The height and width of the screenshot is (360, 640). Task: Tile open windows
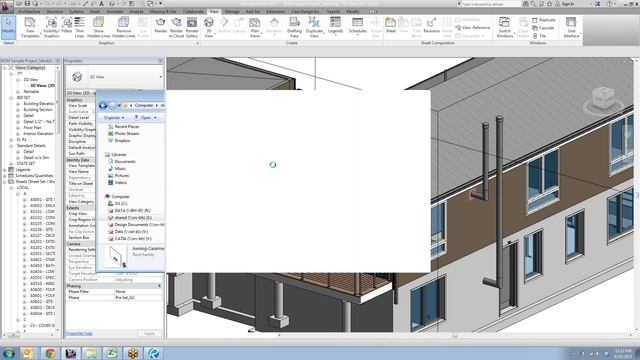(x=539, y=36)
